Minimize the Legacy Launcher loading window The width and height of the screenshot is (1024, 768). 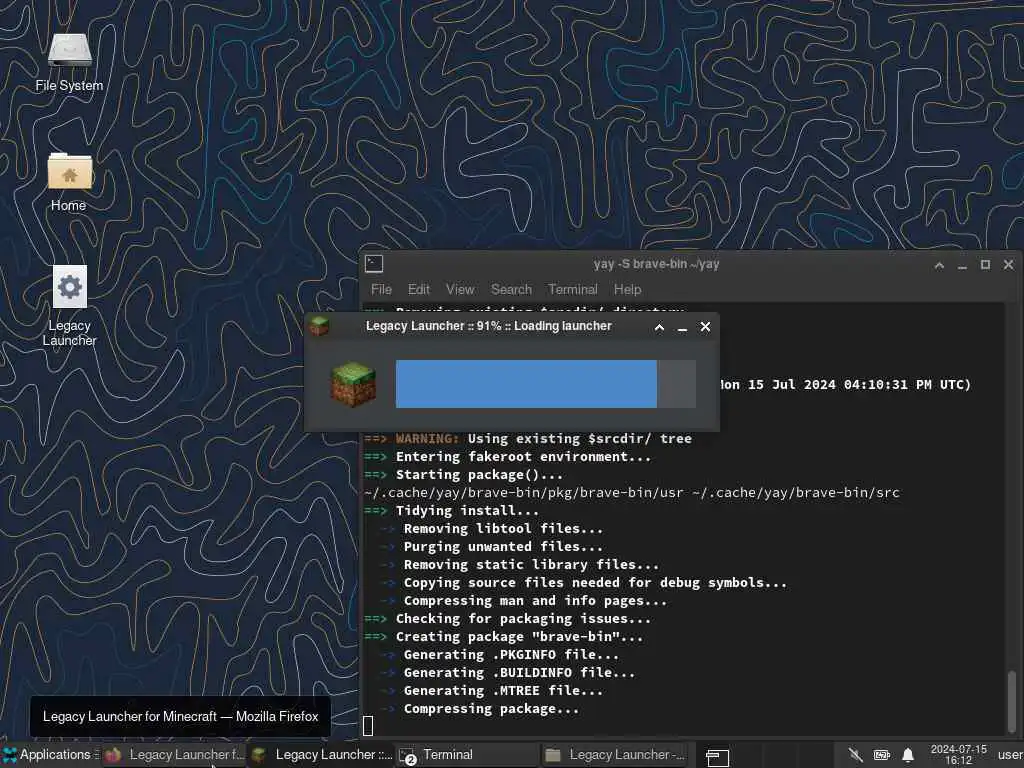coord(682,327)
